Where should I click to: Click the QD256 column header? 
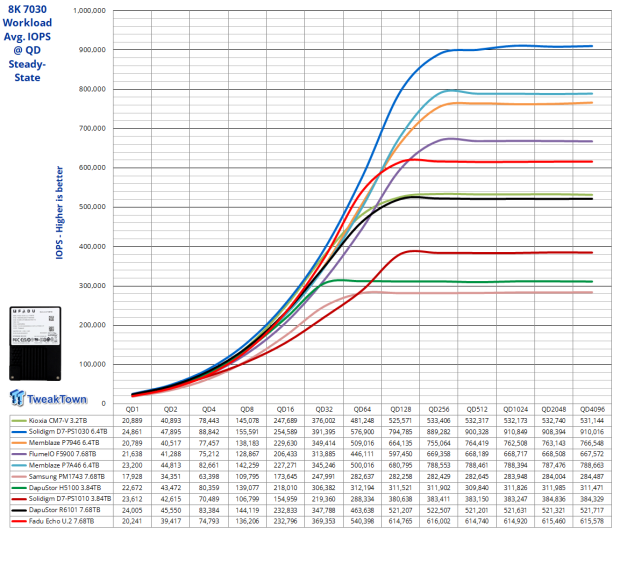[x=439, y=410]
